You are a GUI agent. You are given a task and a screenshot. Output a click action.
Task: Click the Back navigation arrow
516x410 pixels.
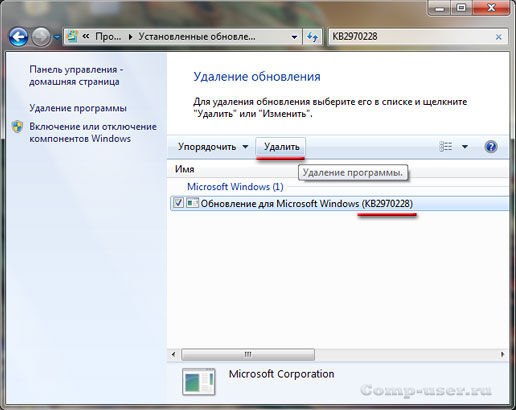[18, 36]
